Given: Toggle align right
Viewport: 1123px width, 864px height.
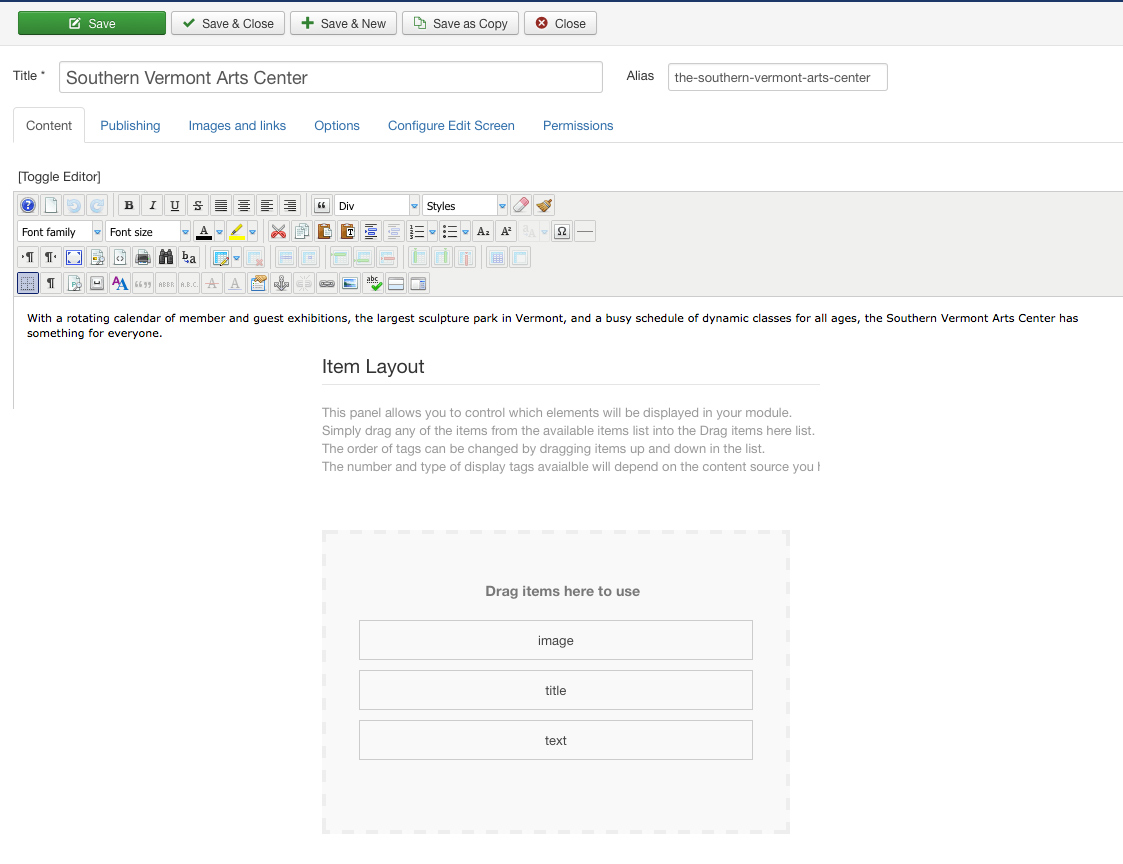Looking at the screenshot, I should [289, 206].
